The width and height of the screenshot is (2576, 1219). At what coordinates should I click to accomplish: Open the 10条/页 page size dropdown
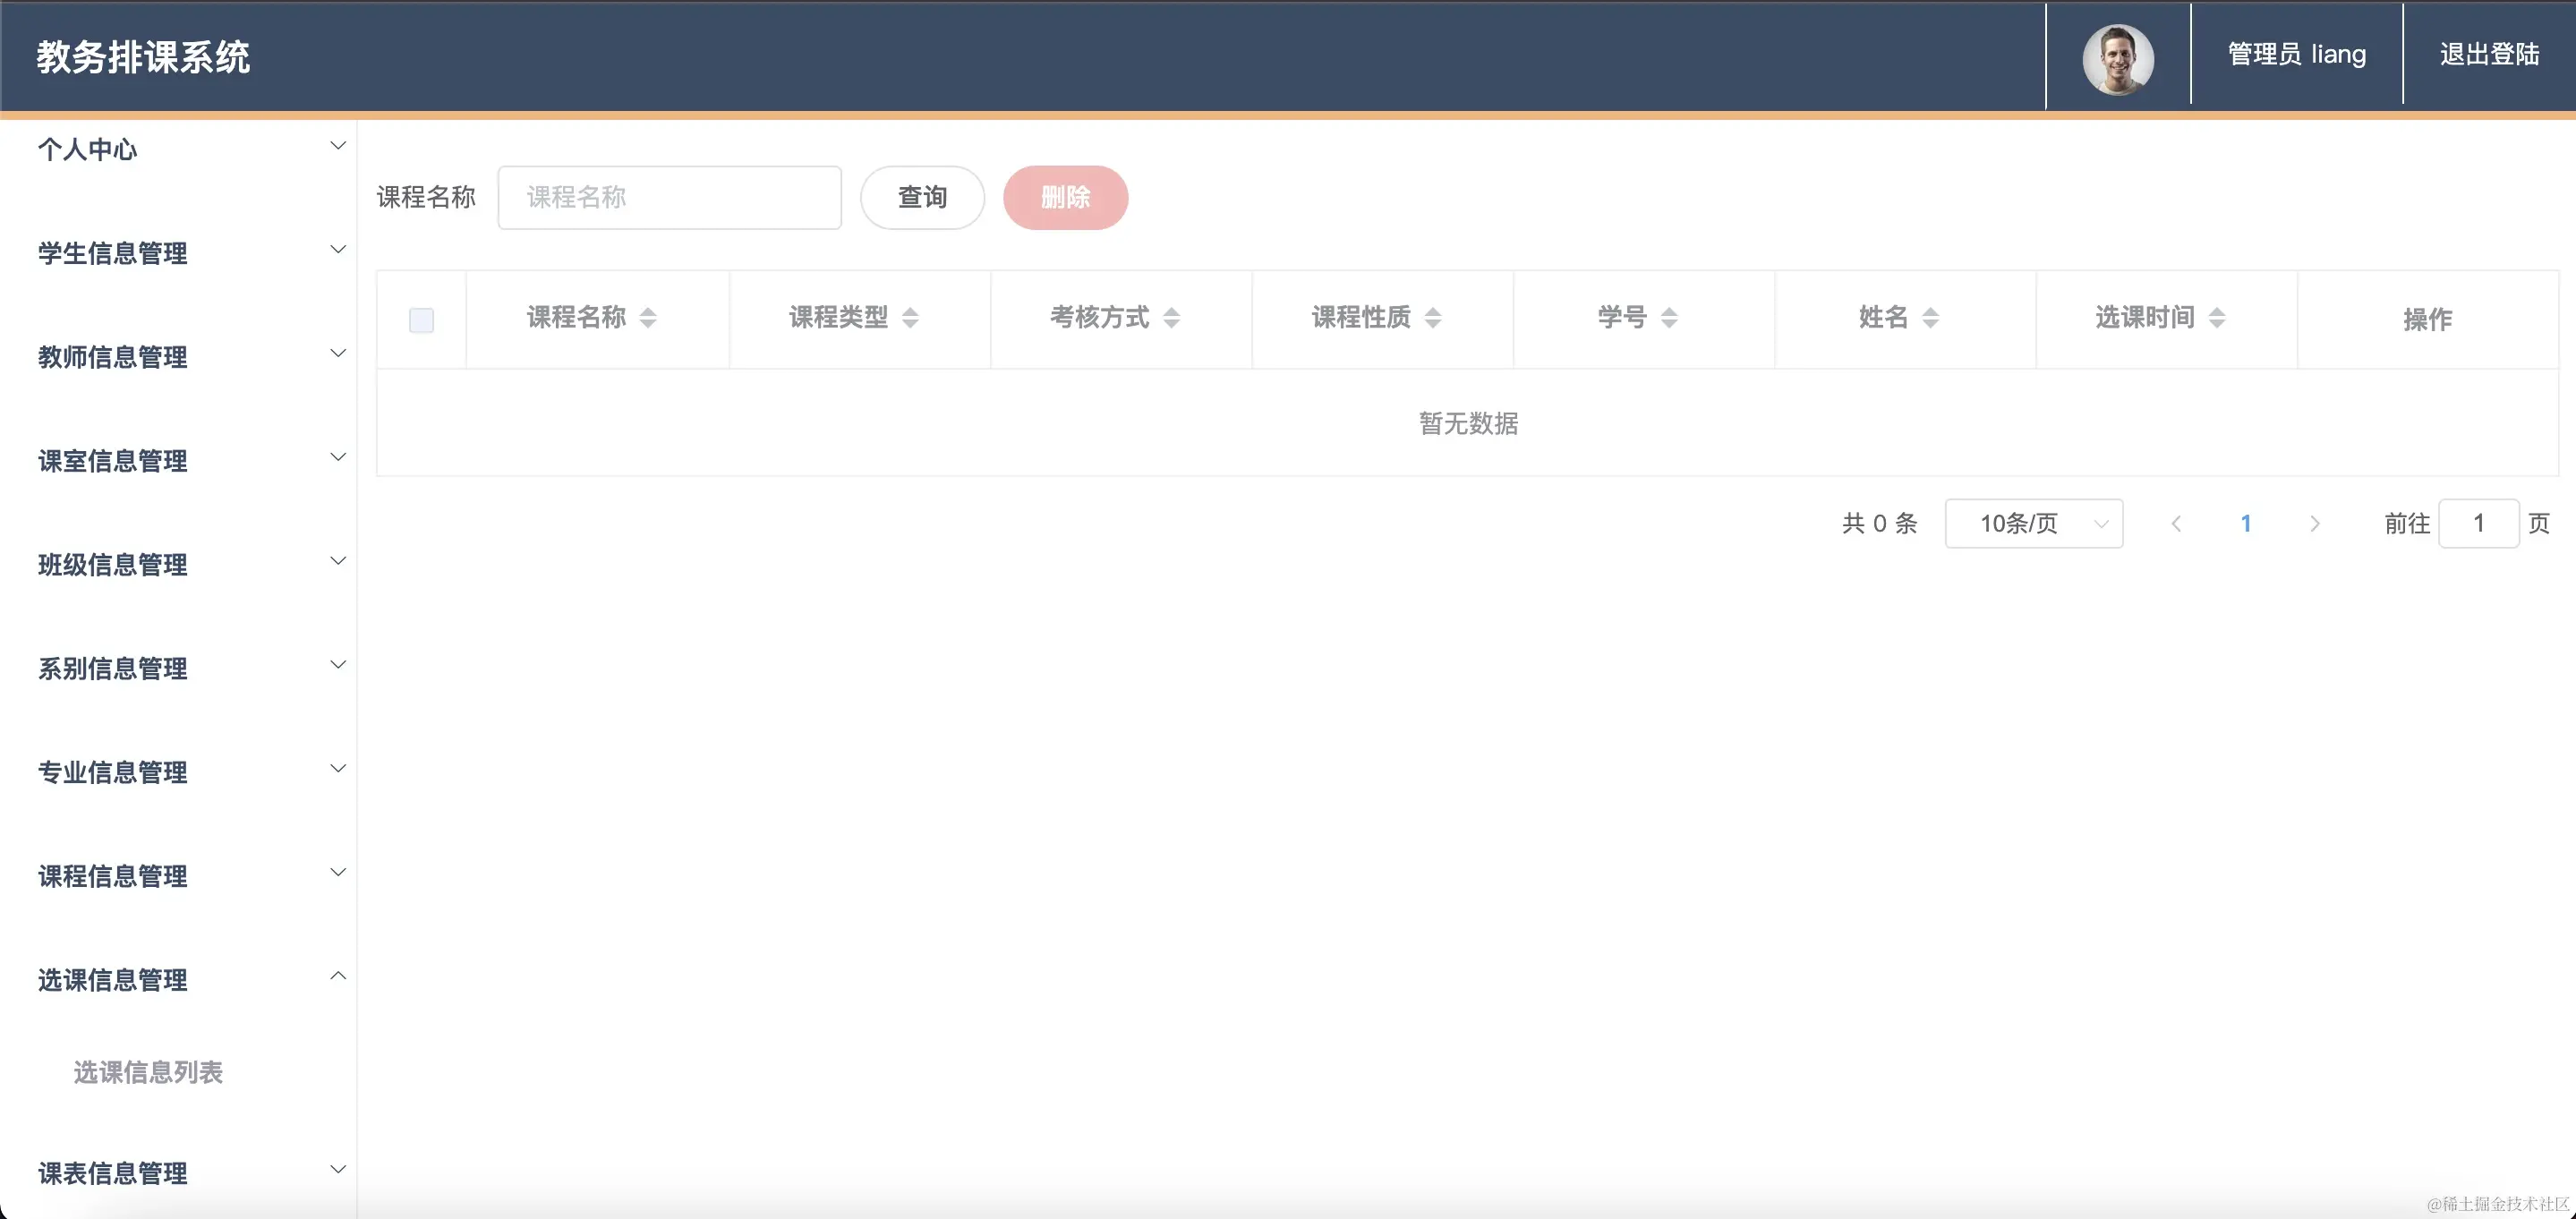(x=2033, y=524)
